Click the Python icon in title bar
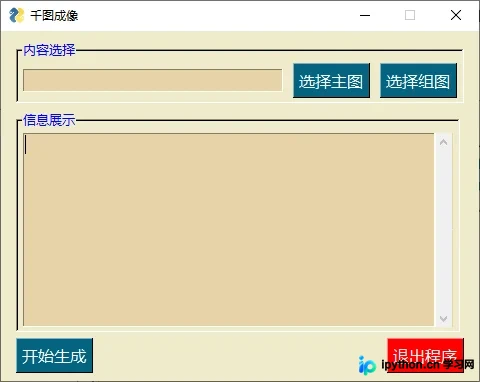 coord(17,15)
